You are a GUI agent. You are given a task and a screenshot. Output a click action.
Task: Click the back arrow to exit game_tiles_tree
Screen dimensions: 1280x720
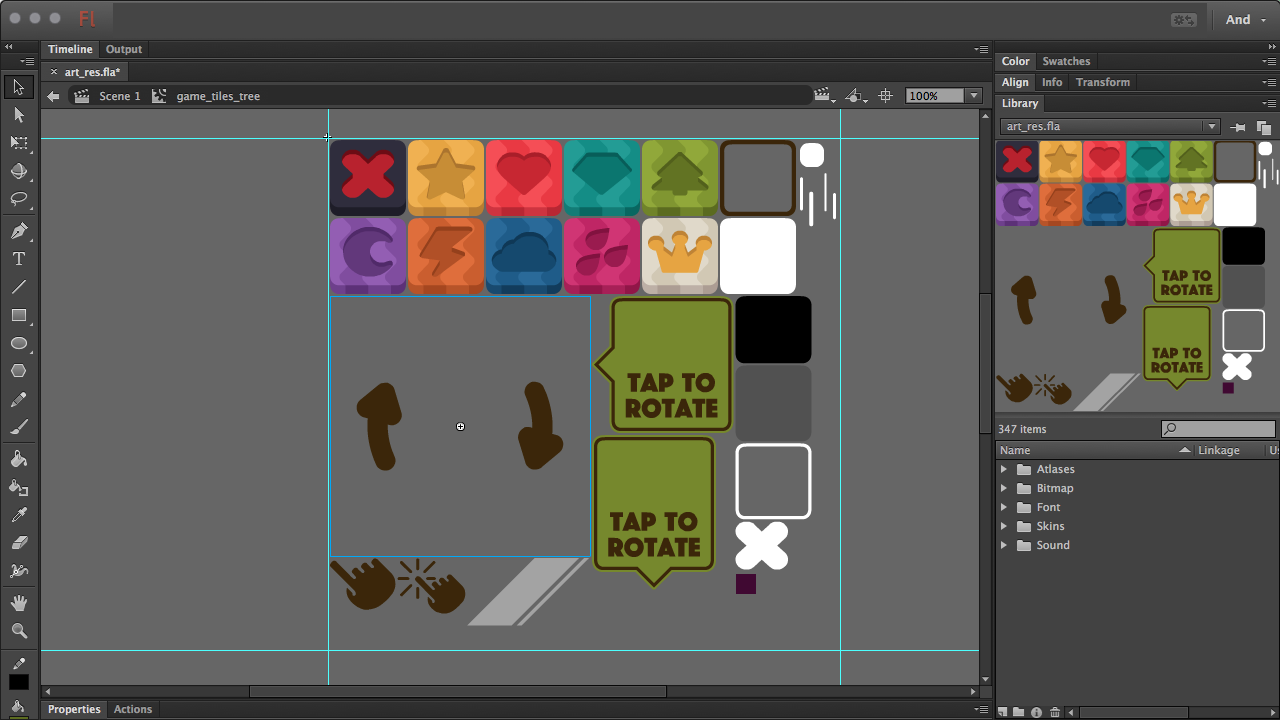point(52,96)
